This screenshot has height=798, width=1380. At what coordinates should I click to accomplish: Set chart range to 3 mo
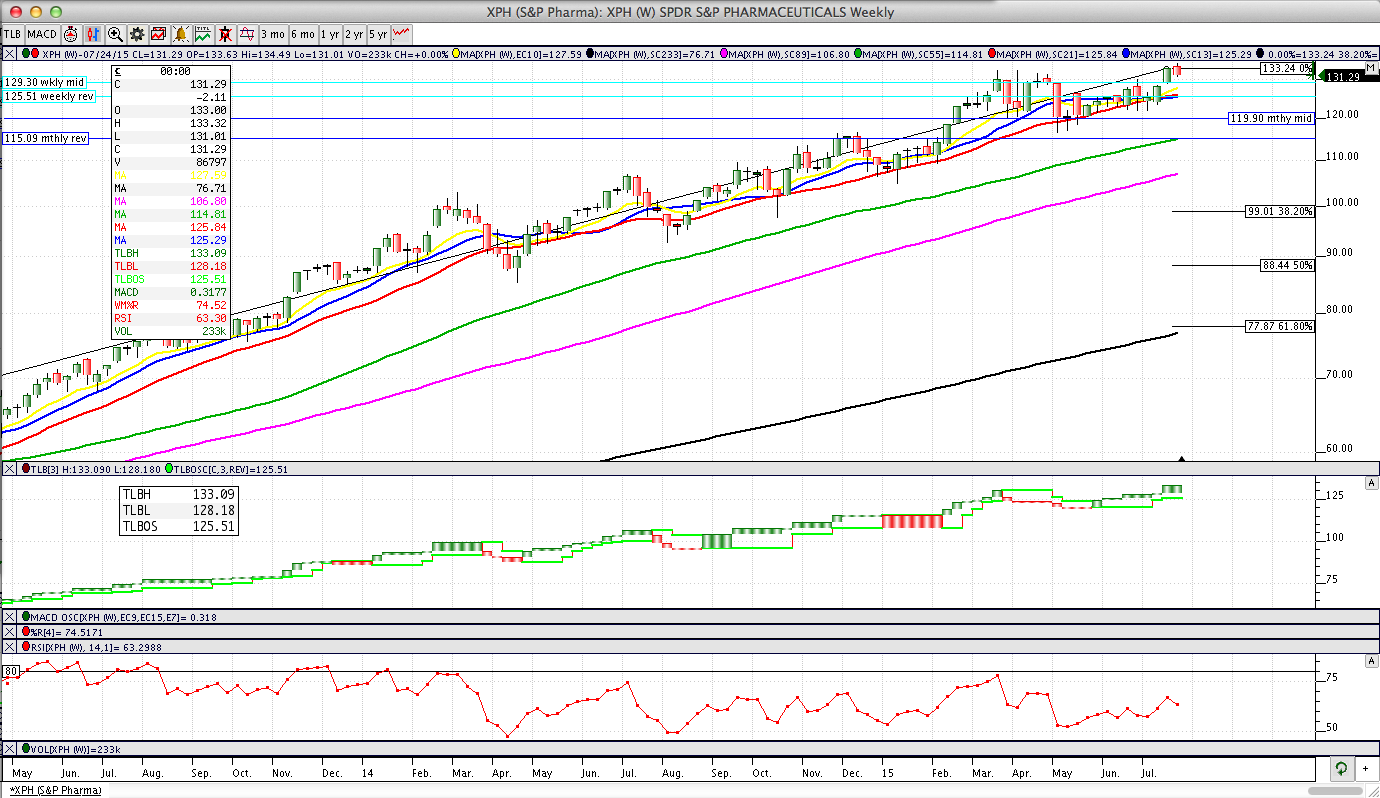pyautogui.click(x=273, y=33)
